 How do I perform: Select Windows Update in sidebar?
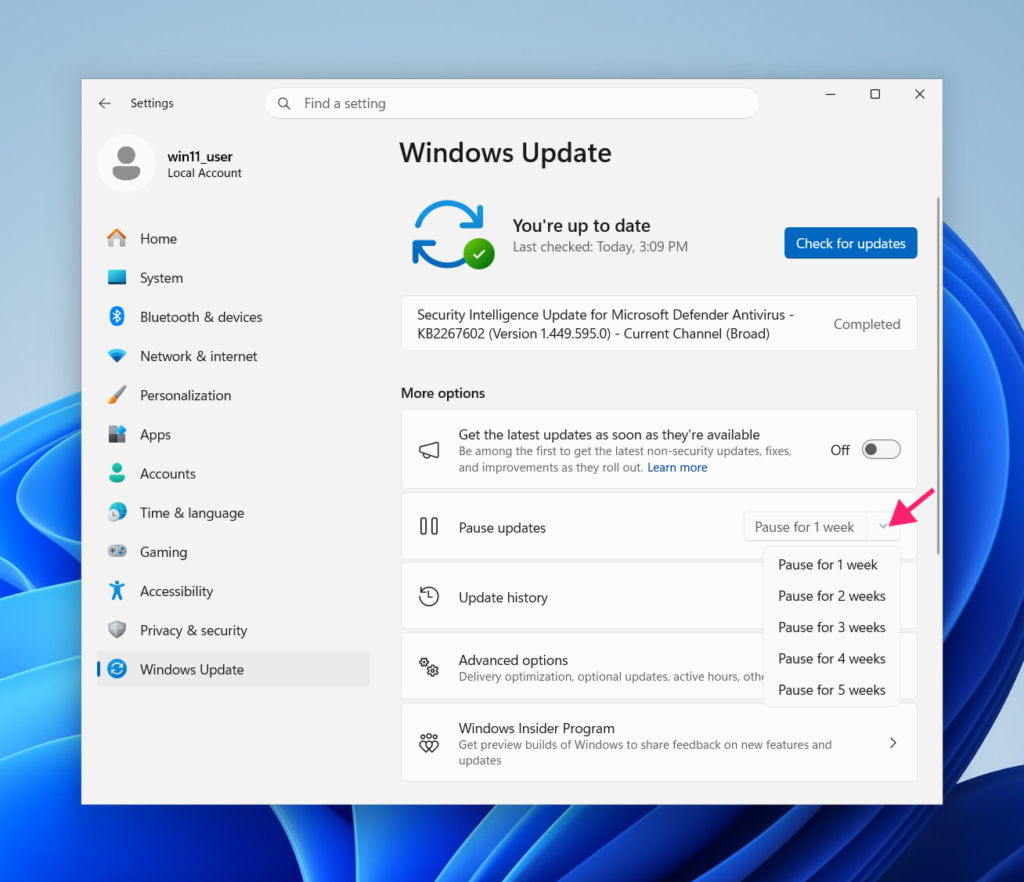[x=233, y=669]
